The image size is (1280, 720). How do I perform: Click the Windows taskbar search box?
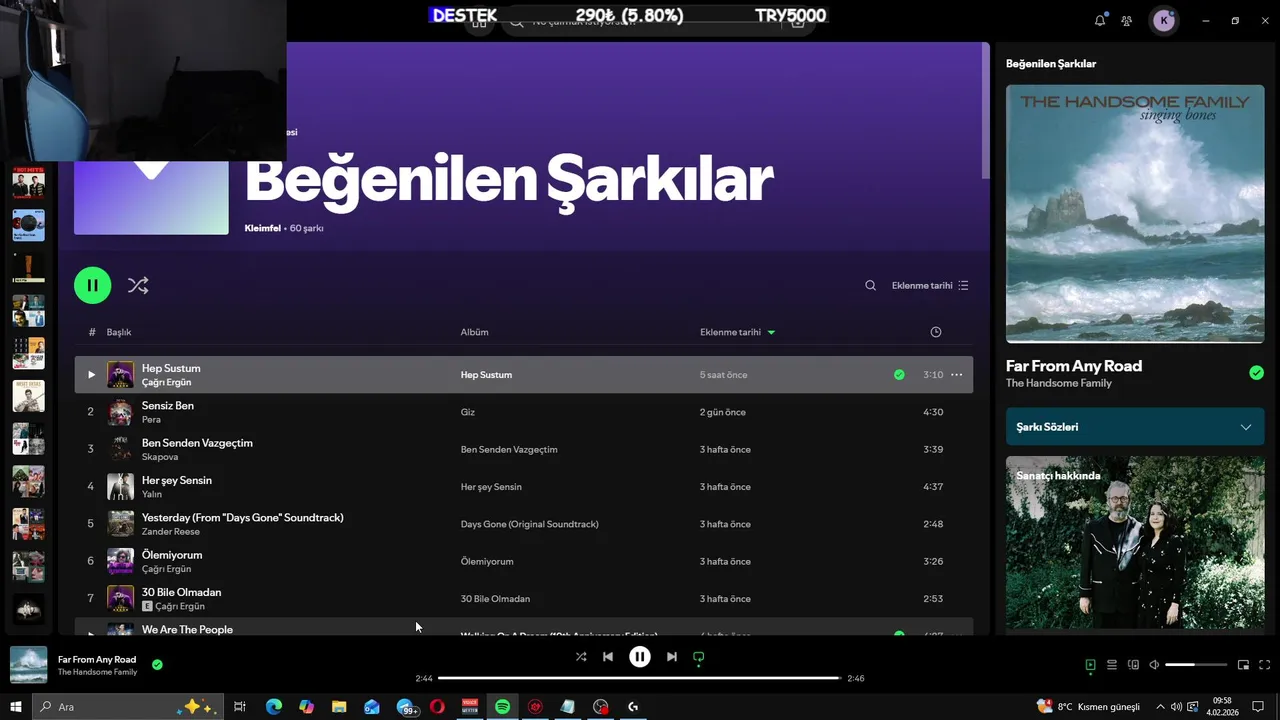[127, 707]
